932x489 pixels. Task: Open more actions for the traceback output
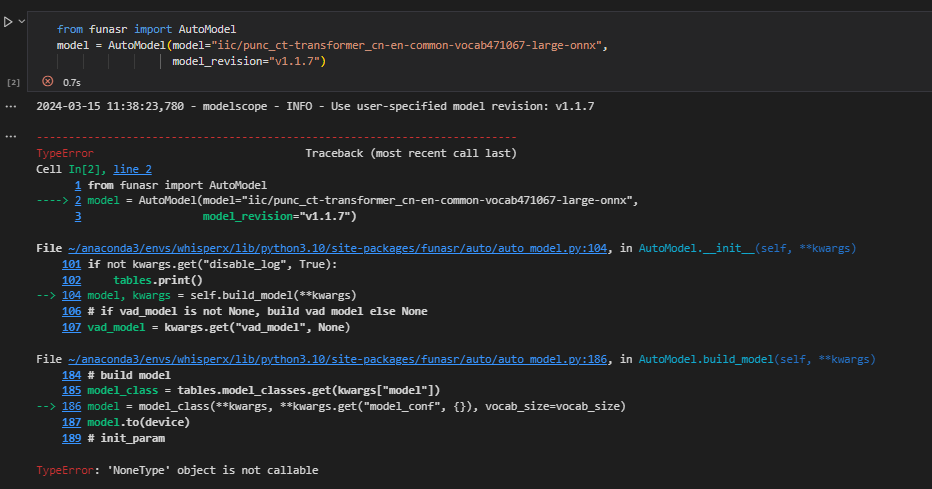tap(11, 136)
